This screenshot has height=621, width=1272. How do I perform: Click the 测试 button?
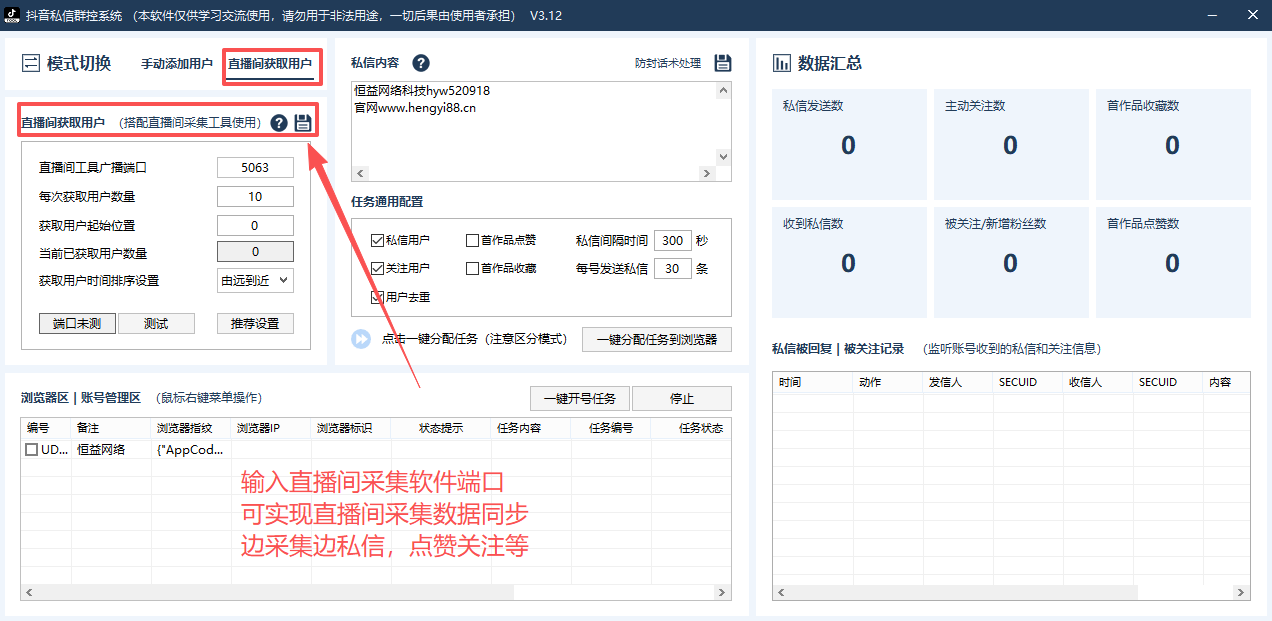click(x=156, y=323)
